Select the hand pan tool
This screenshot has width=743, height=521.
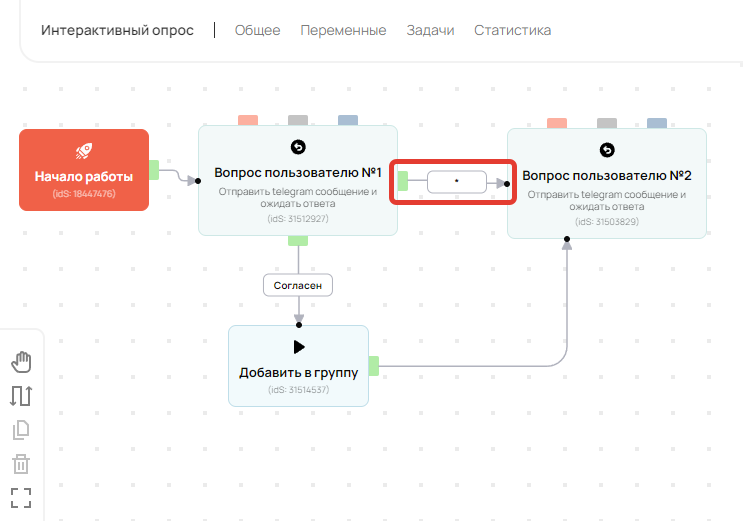point(21,362)
